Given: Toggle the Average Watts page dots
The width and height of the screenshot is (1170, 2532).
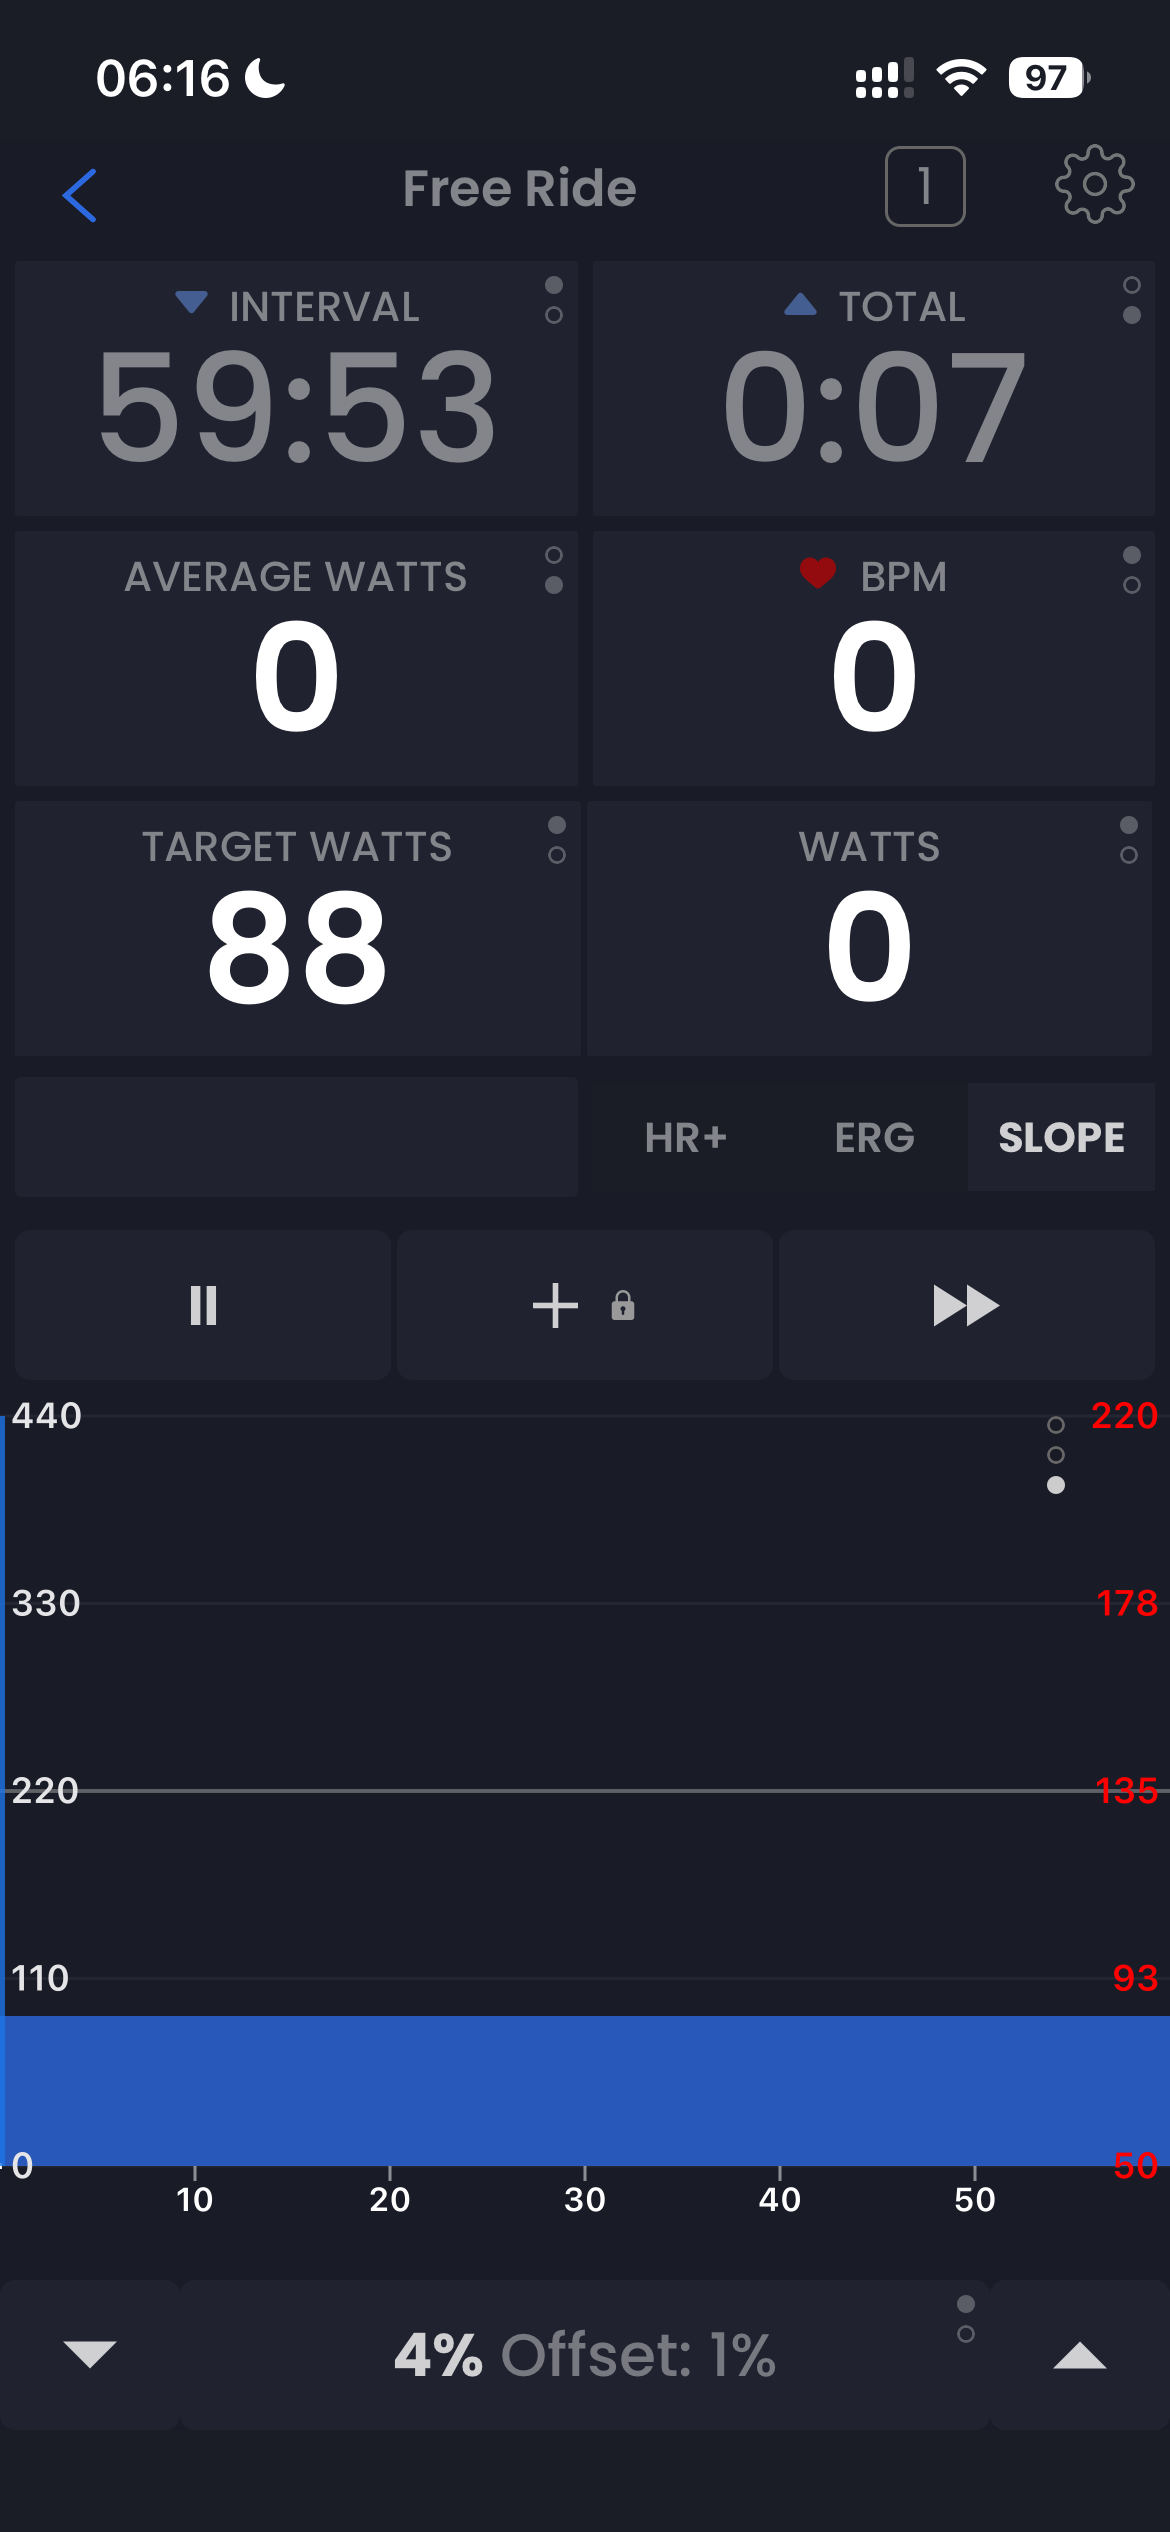Looking at the screenshot, I should pyautogui.click(x=554, y=570).
